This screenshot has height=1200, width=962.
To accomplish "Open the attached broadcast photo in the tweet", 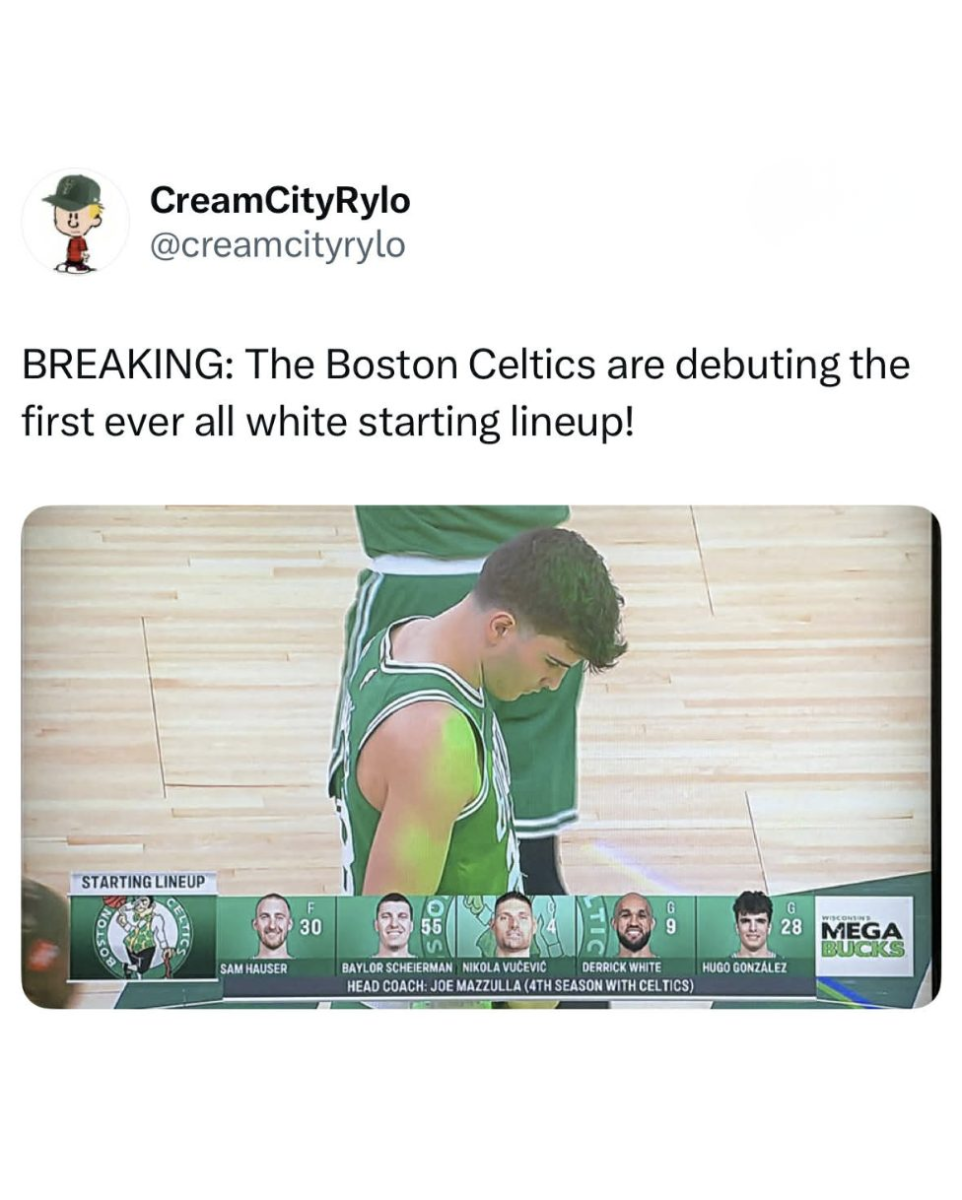I will pyautogui.click(x=481, y=757).
